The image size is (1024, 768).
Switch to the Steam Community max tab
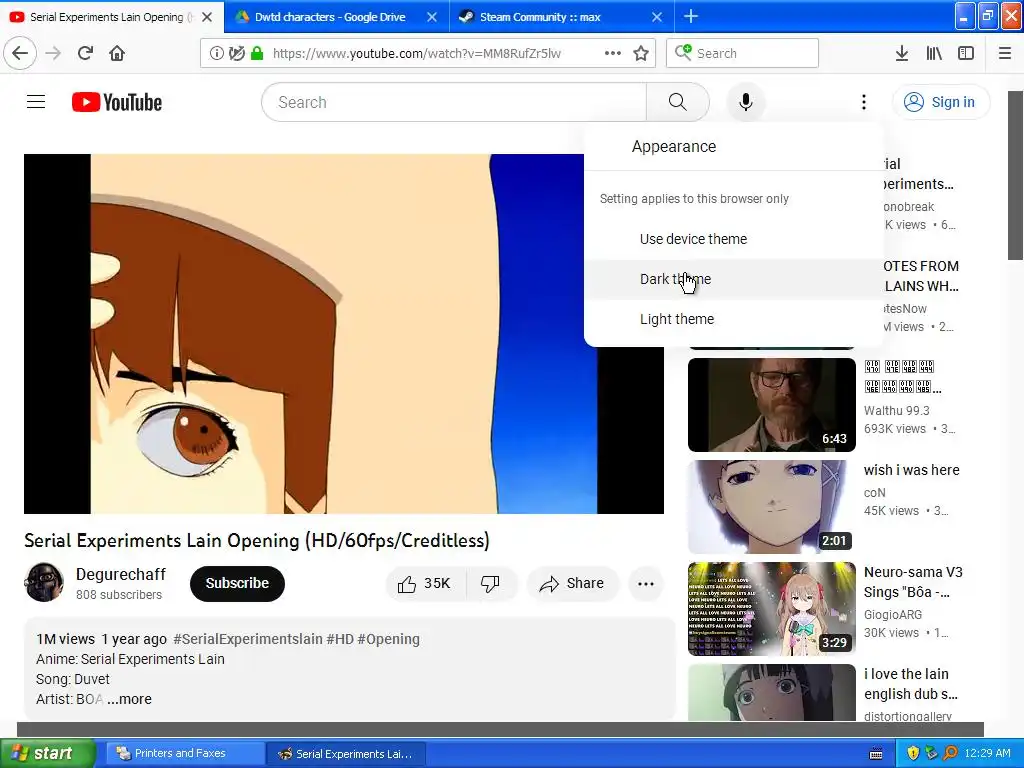[x=539, y=17]
